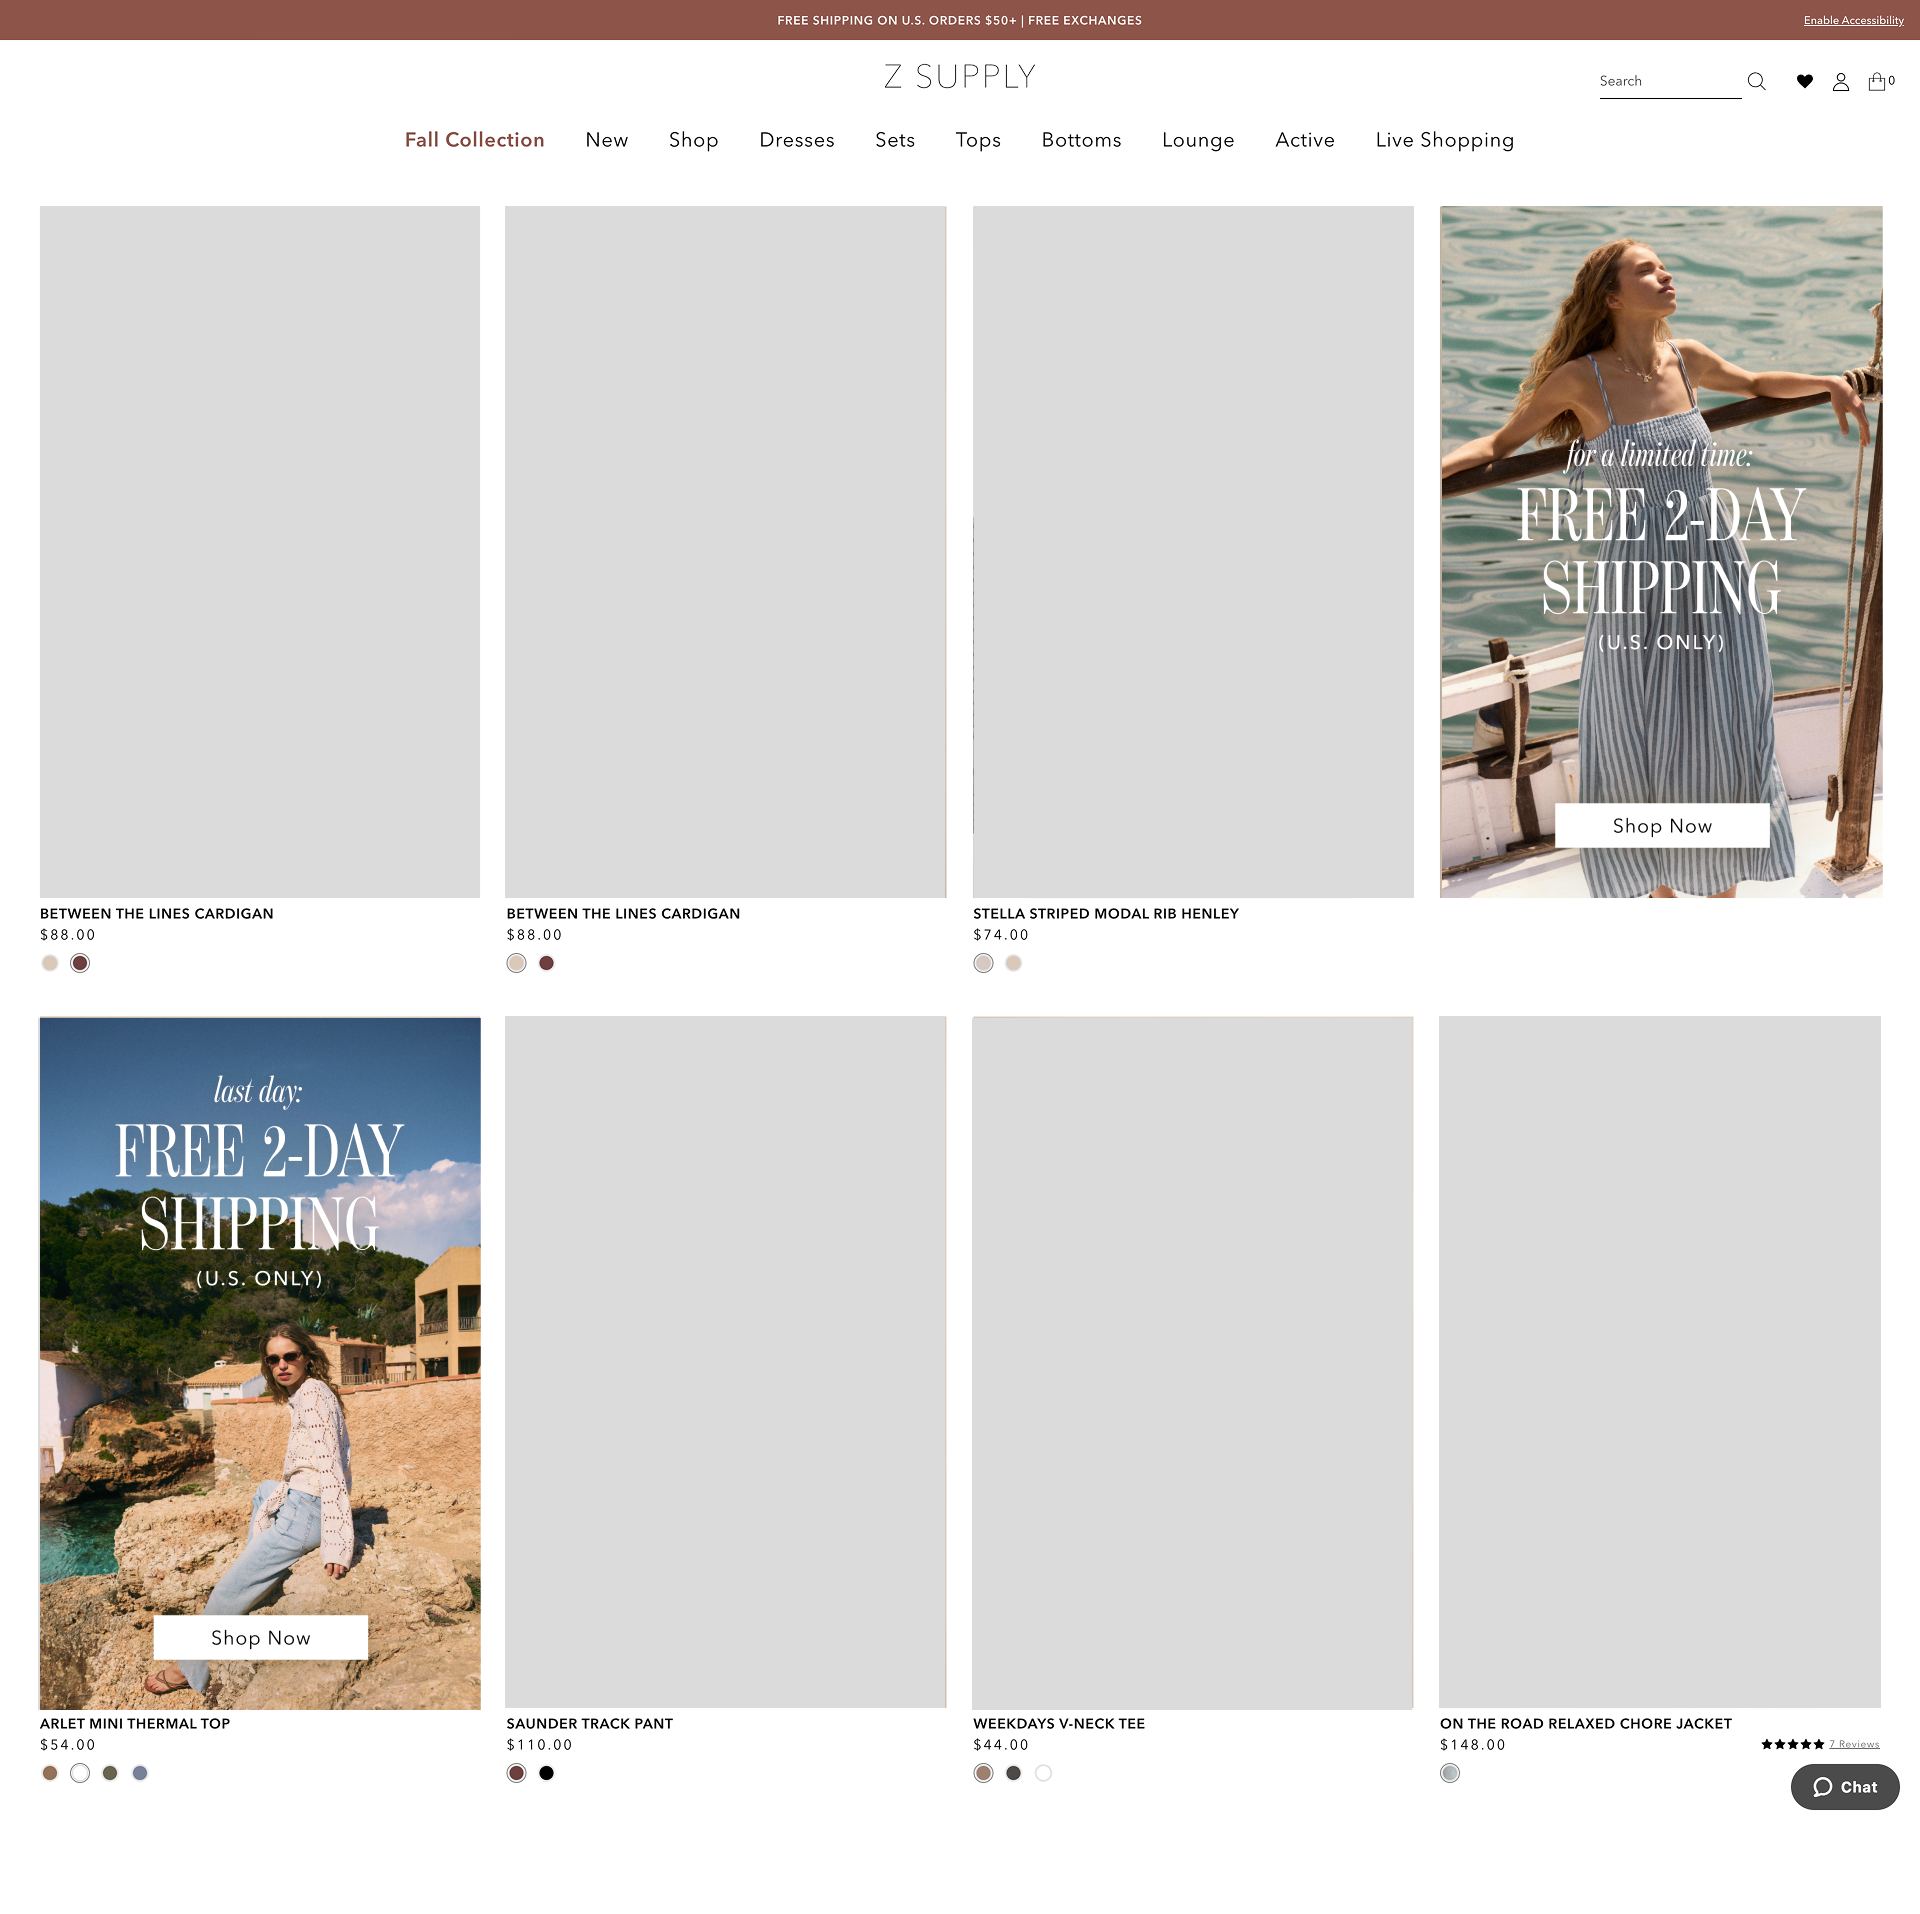Expand the Shop navigation menu
This screenshot has height=1914, width=1920.
tap(693, 140)
